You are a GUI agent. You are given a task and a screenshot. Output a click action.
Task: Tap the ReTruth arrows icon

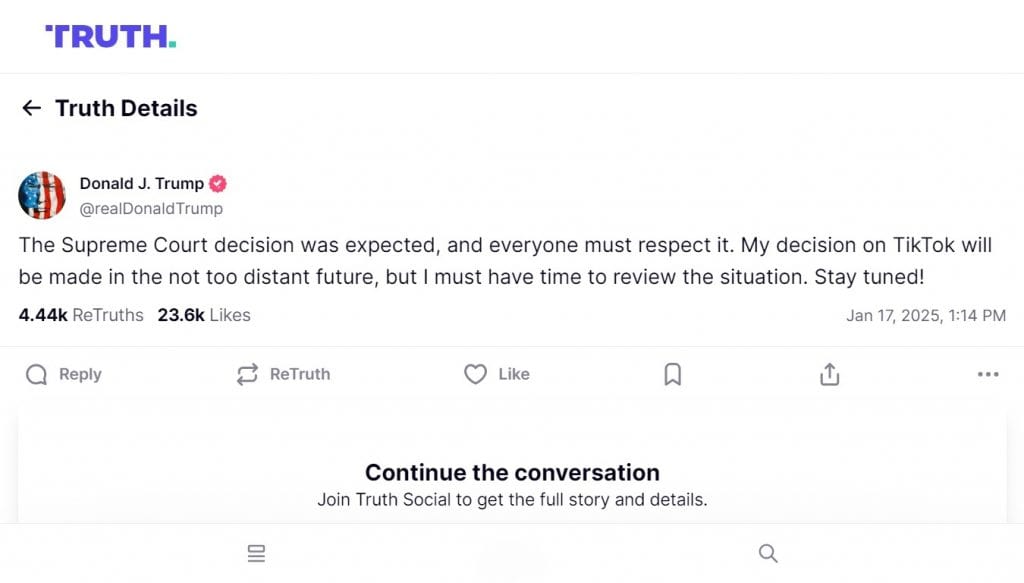tap(248, 374)
